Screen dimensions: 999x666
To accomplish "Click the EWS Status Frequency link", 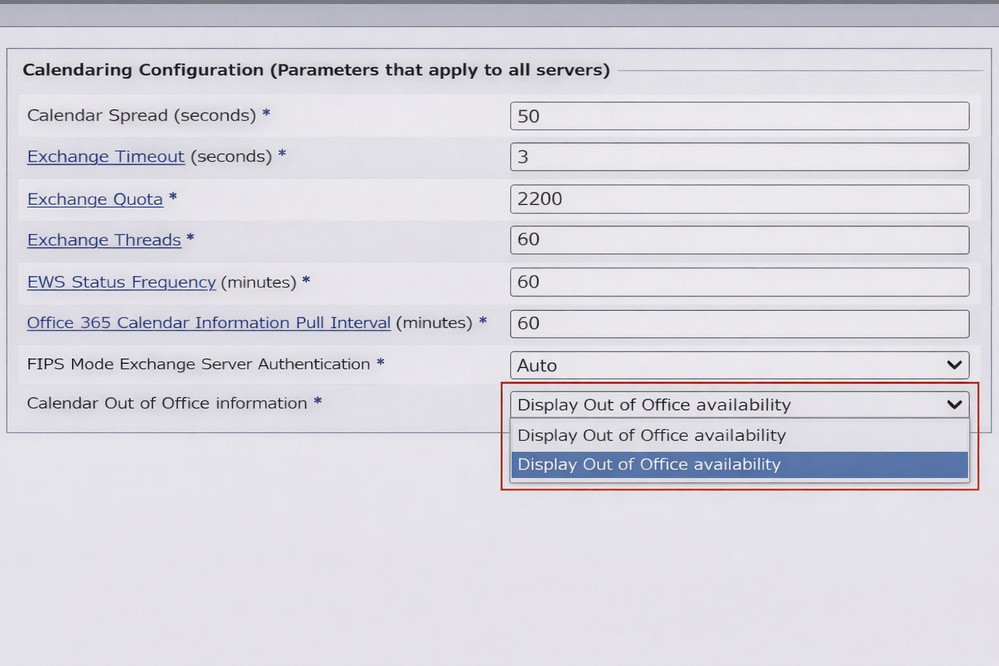I will (121, 282).
